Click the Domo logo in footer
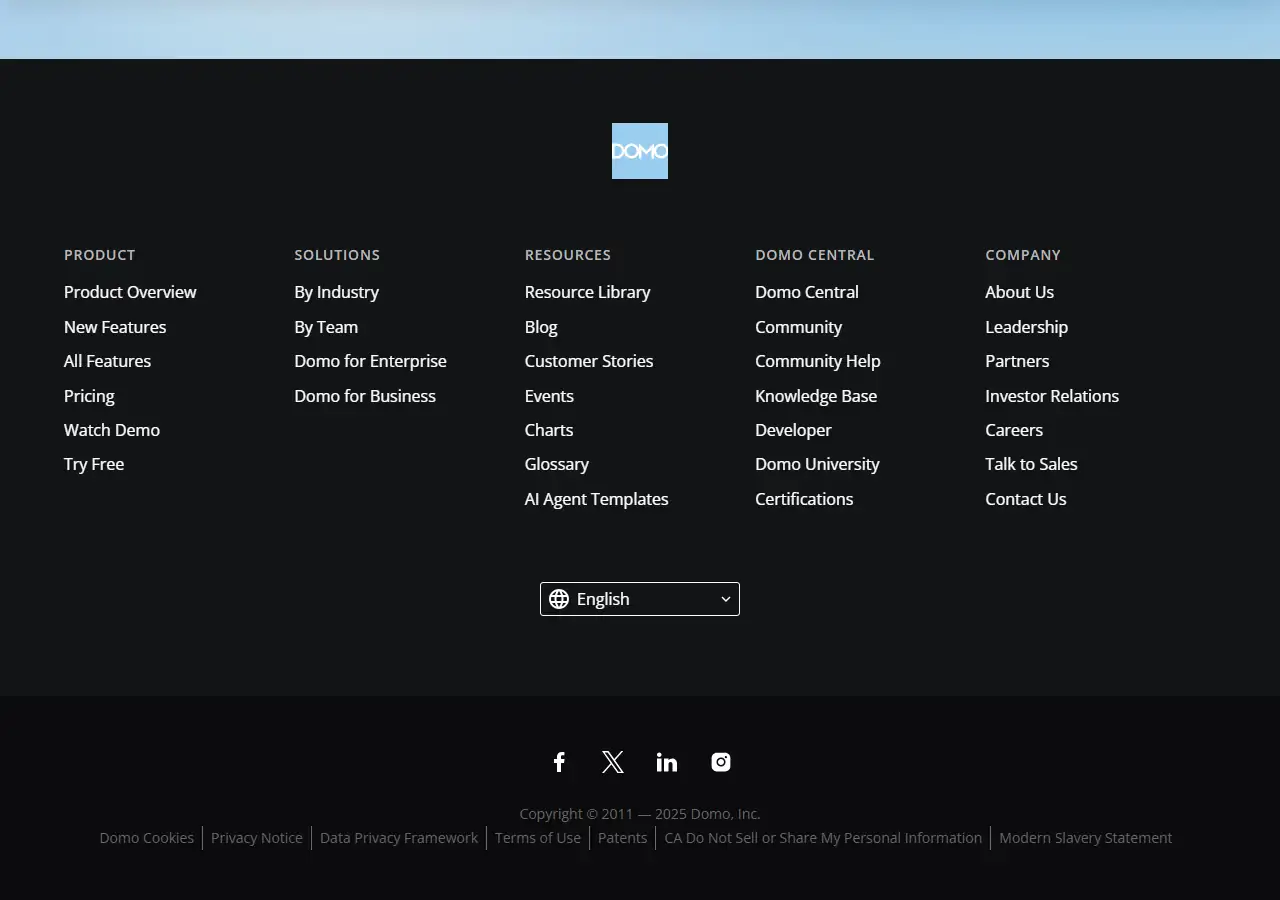1280x900 pixels. click(640, 151)
